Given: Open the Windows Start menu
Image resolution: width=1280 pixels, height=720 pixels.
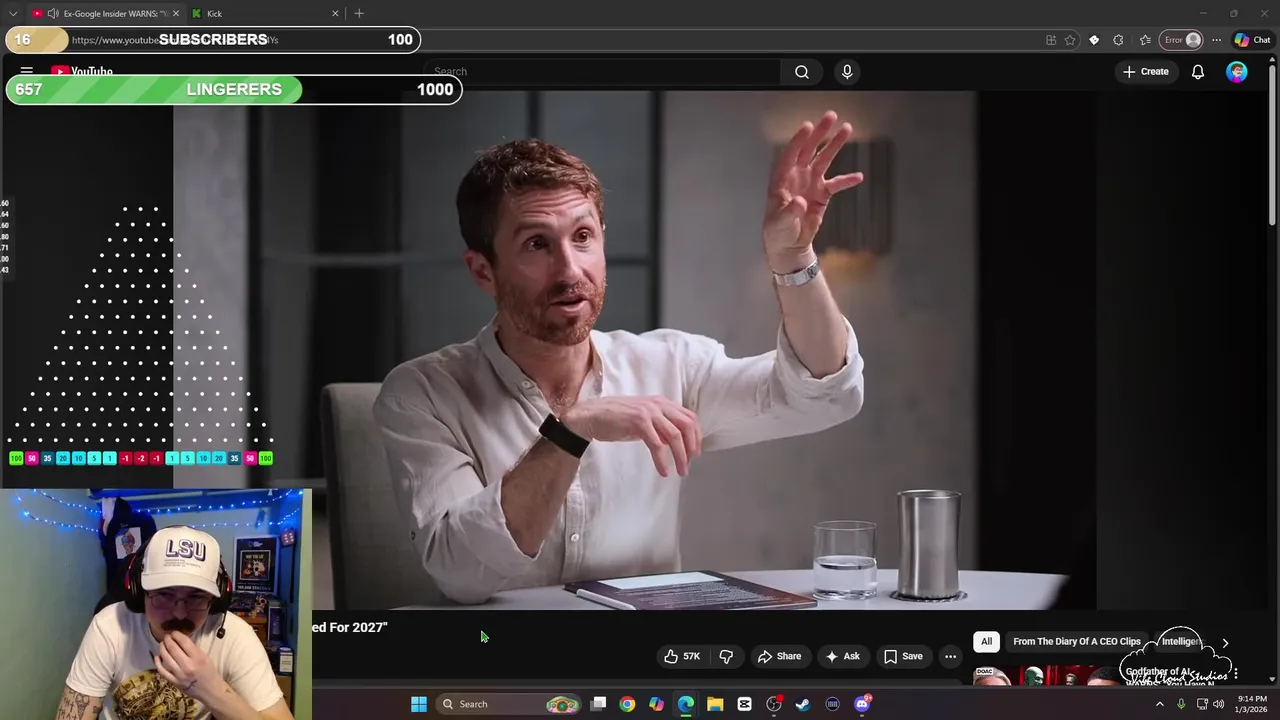Looking at the screenshot, I should [419, 704].
